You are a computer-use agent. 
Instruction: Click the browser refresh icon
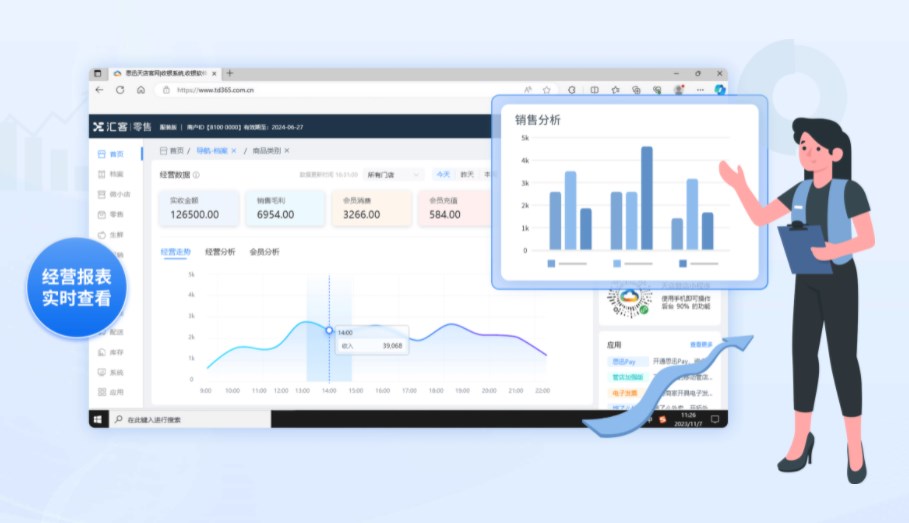click(120, 90)
